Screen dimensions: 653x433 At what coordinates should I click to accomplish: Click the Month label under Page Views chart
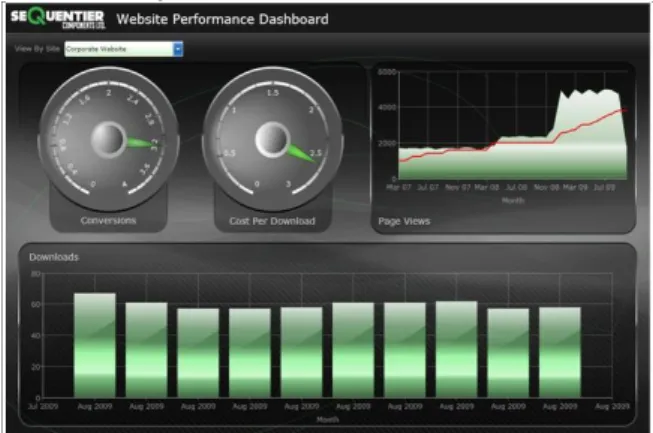(513, 201)
